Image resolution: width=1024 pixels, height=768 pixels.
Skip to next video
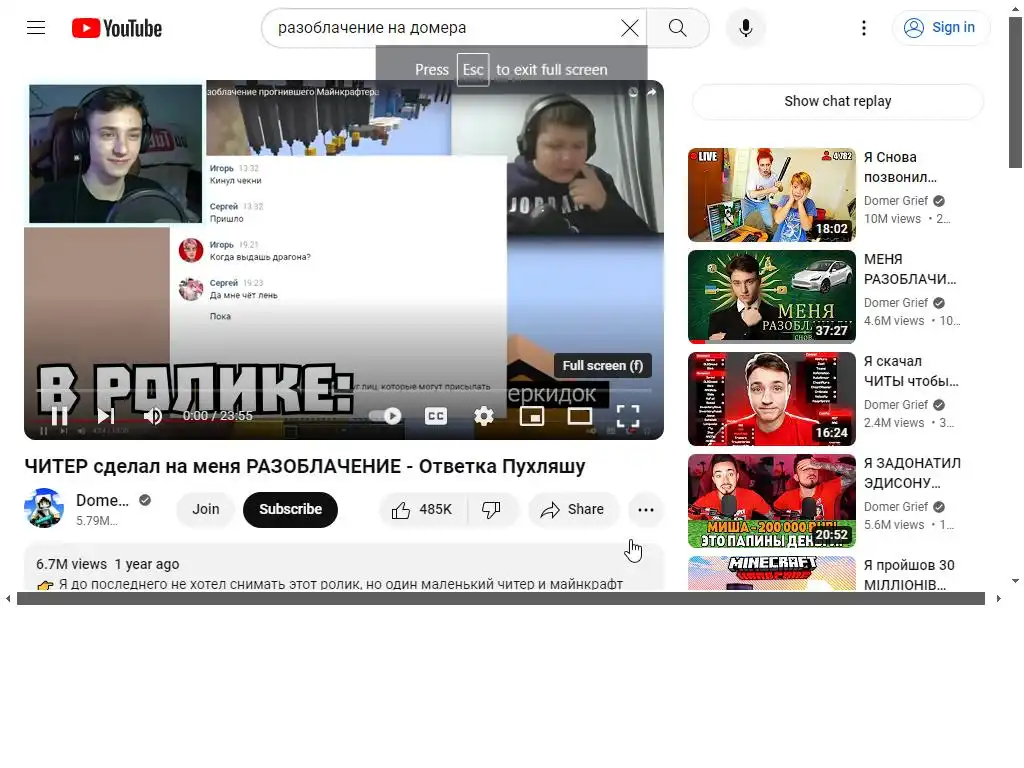coord(106,415)
